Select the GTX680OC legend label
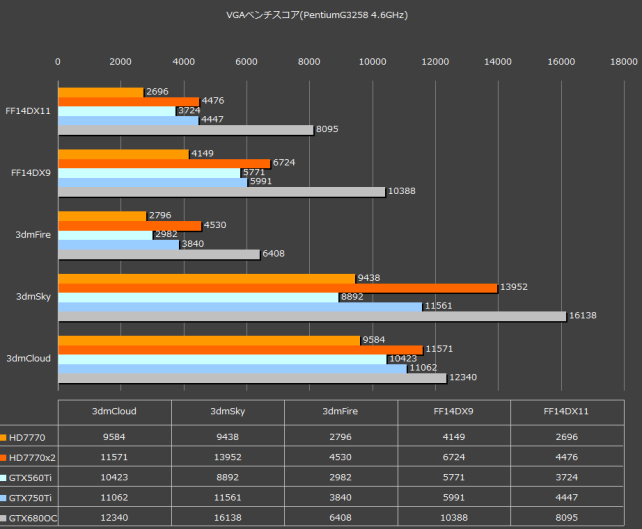 pos(33,518)
